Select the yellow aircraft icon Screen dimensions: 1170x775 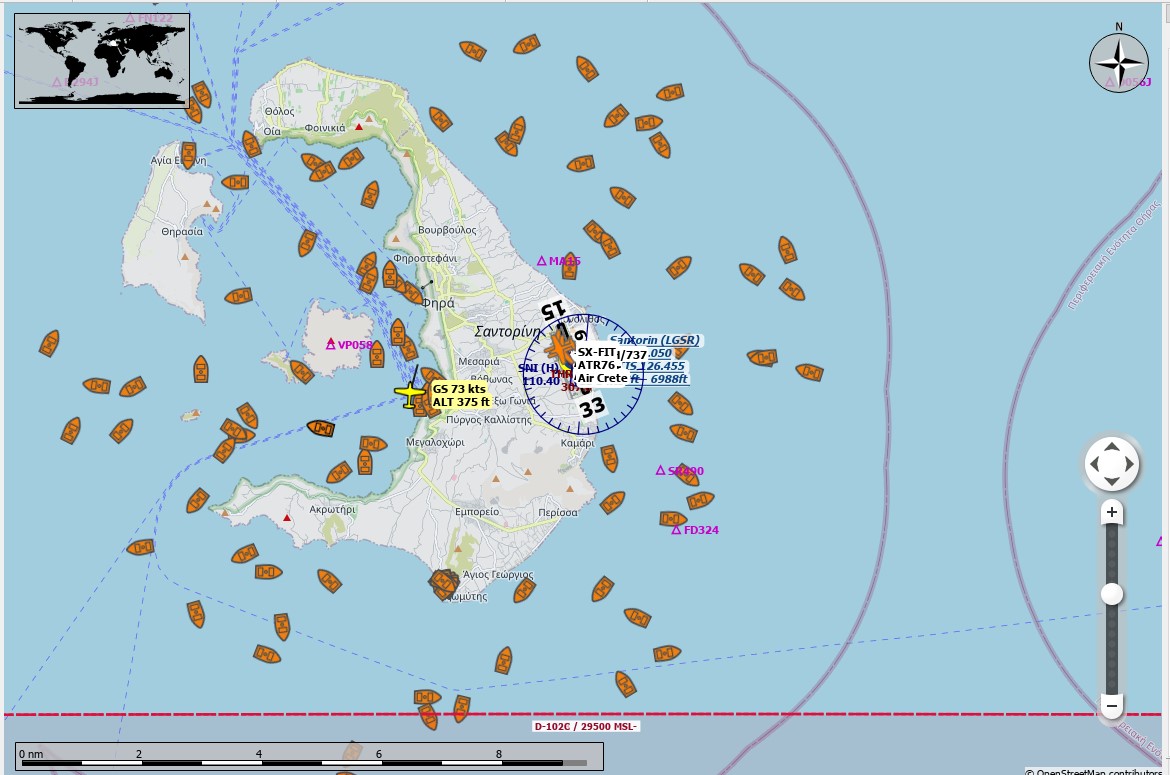coord(409,393)
